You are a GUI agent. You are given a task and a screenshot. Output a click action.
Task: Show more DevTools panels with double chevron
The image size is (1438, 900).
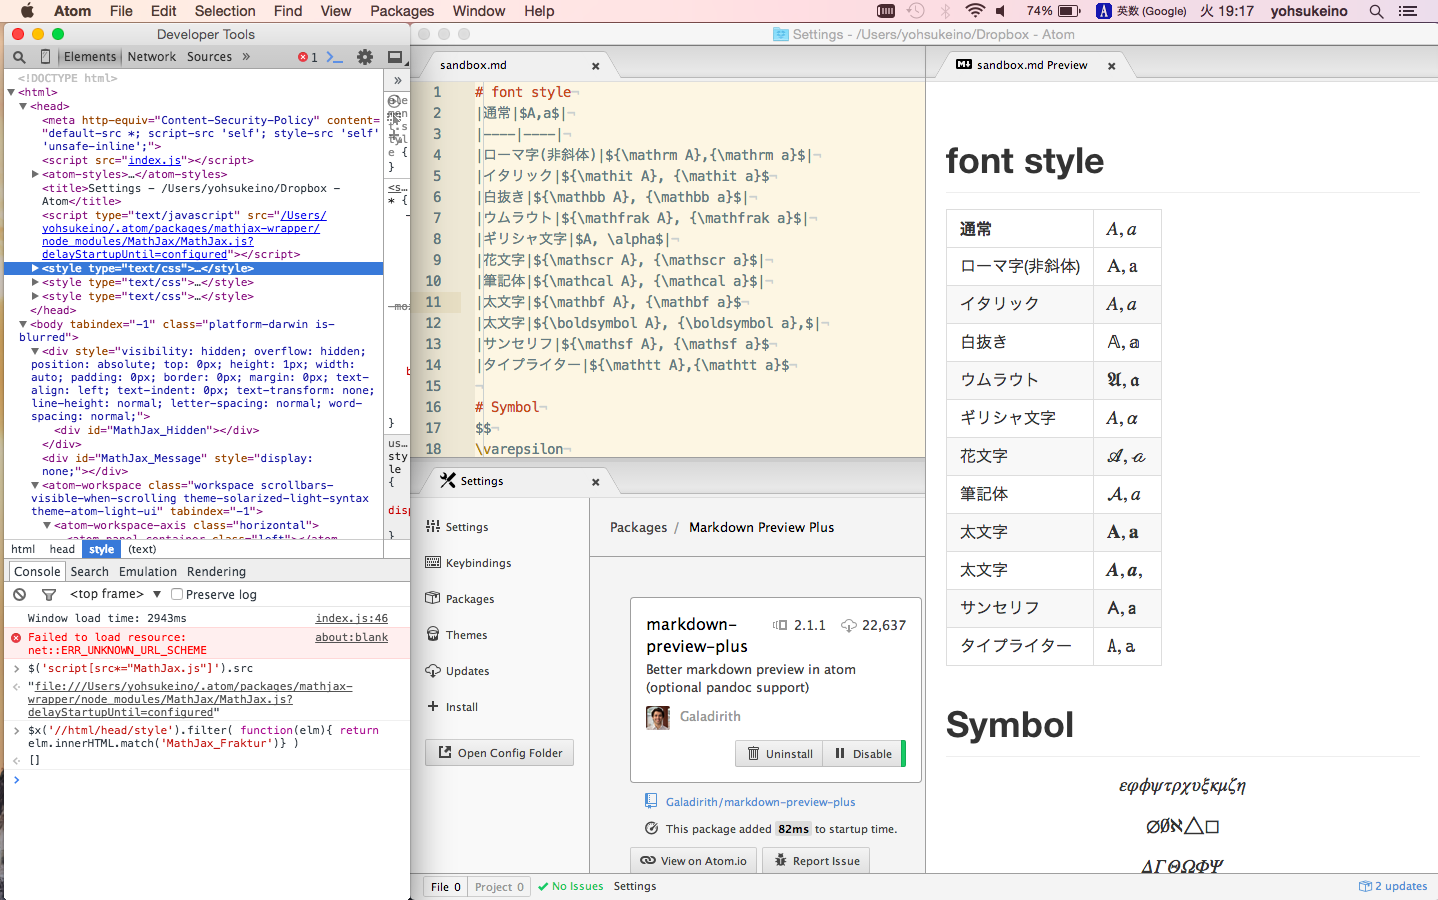pyautogui.click(x=246, y=57)
